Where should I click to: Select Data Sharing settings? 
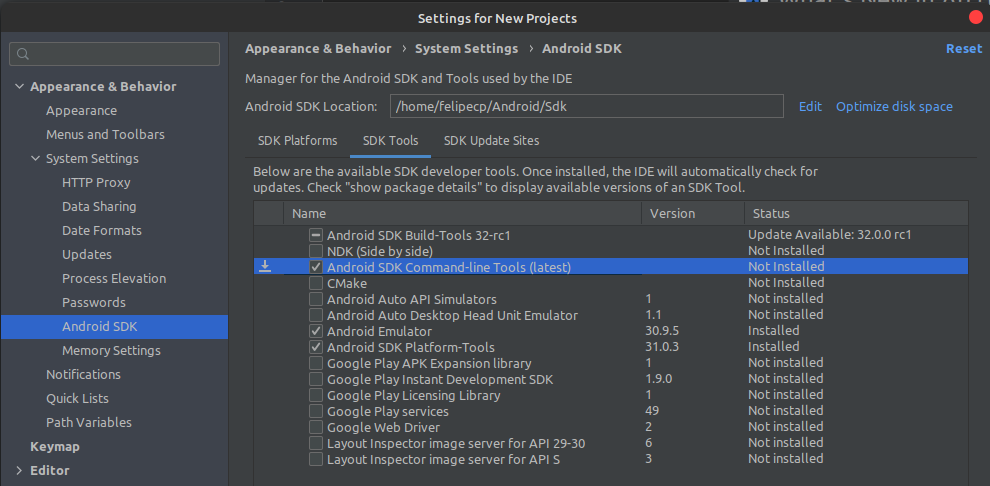(x=99, y=206)
